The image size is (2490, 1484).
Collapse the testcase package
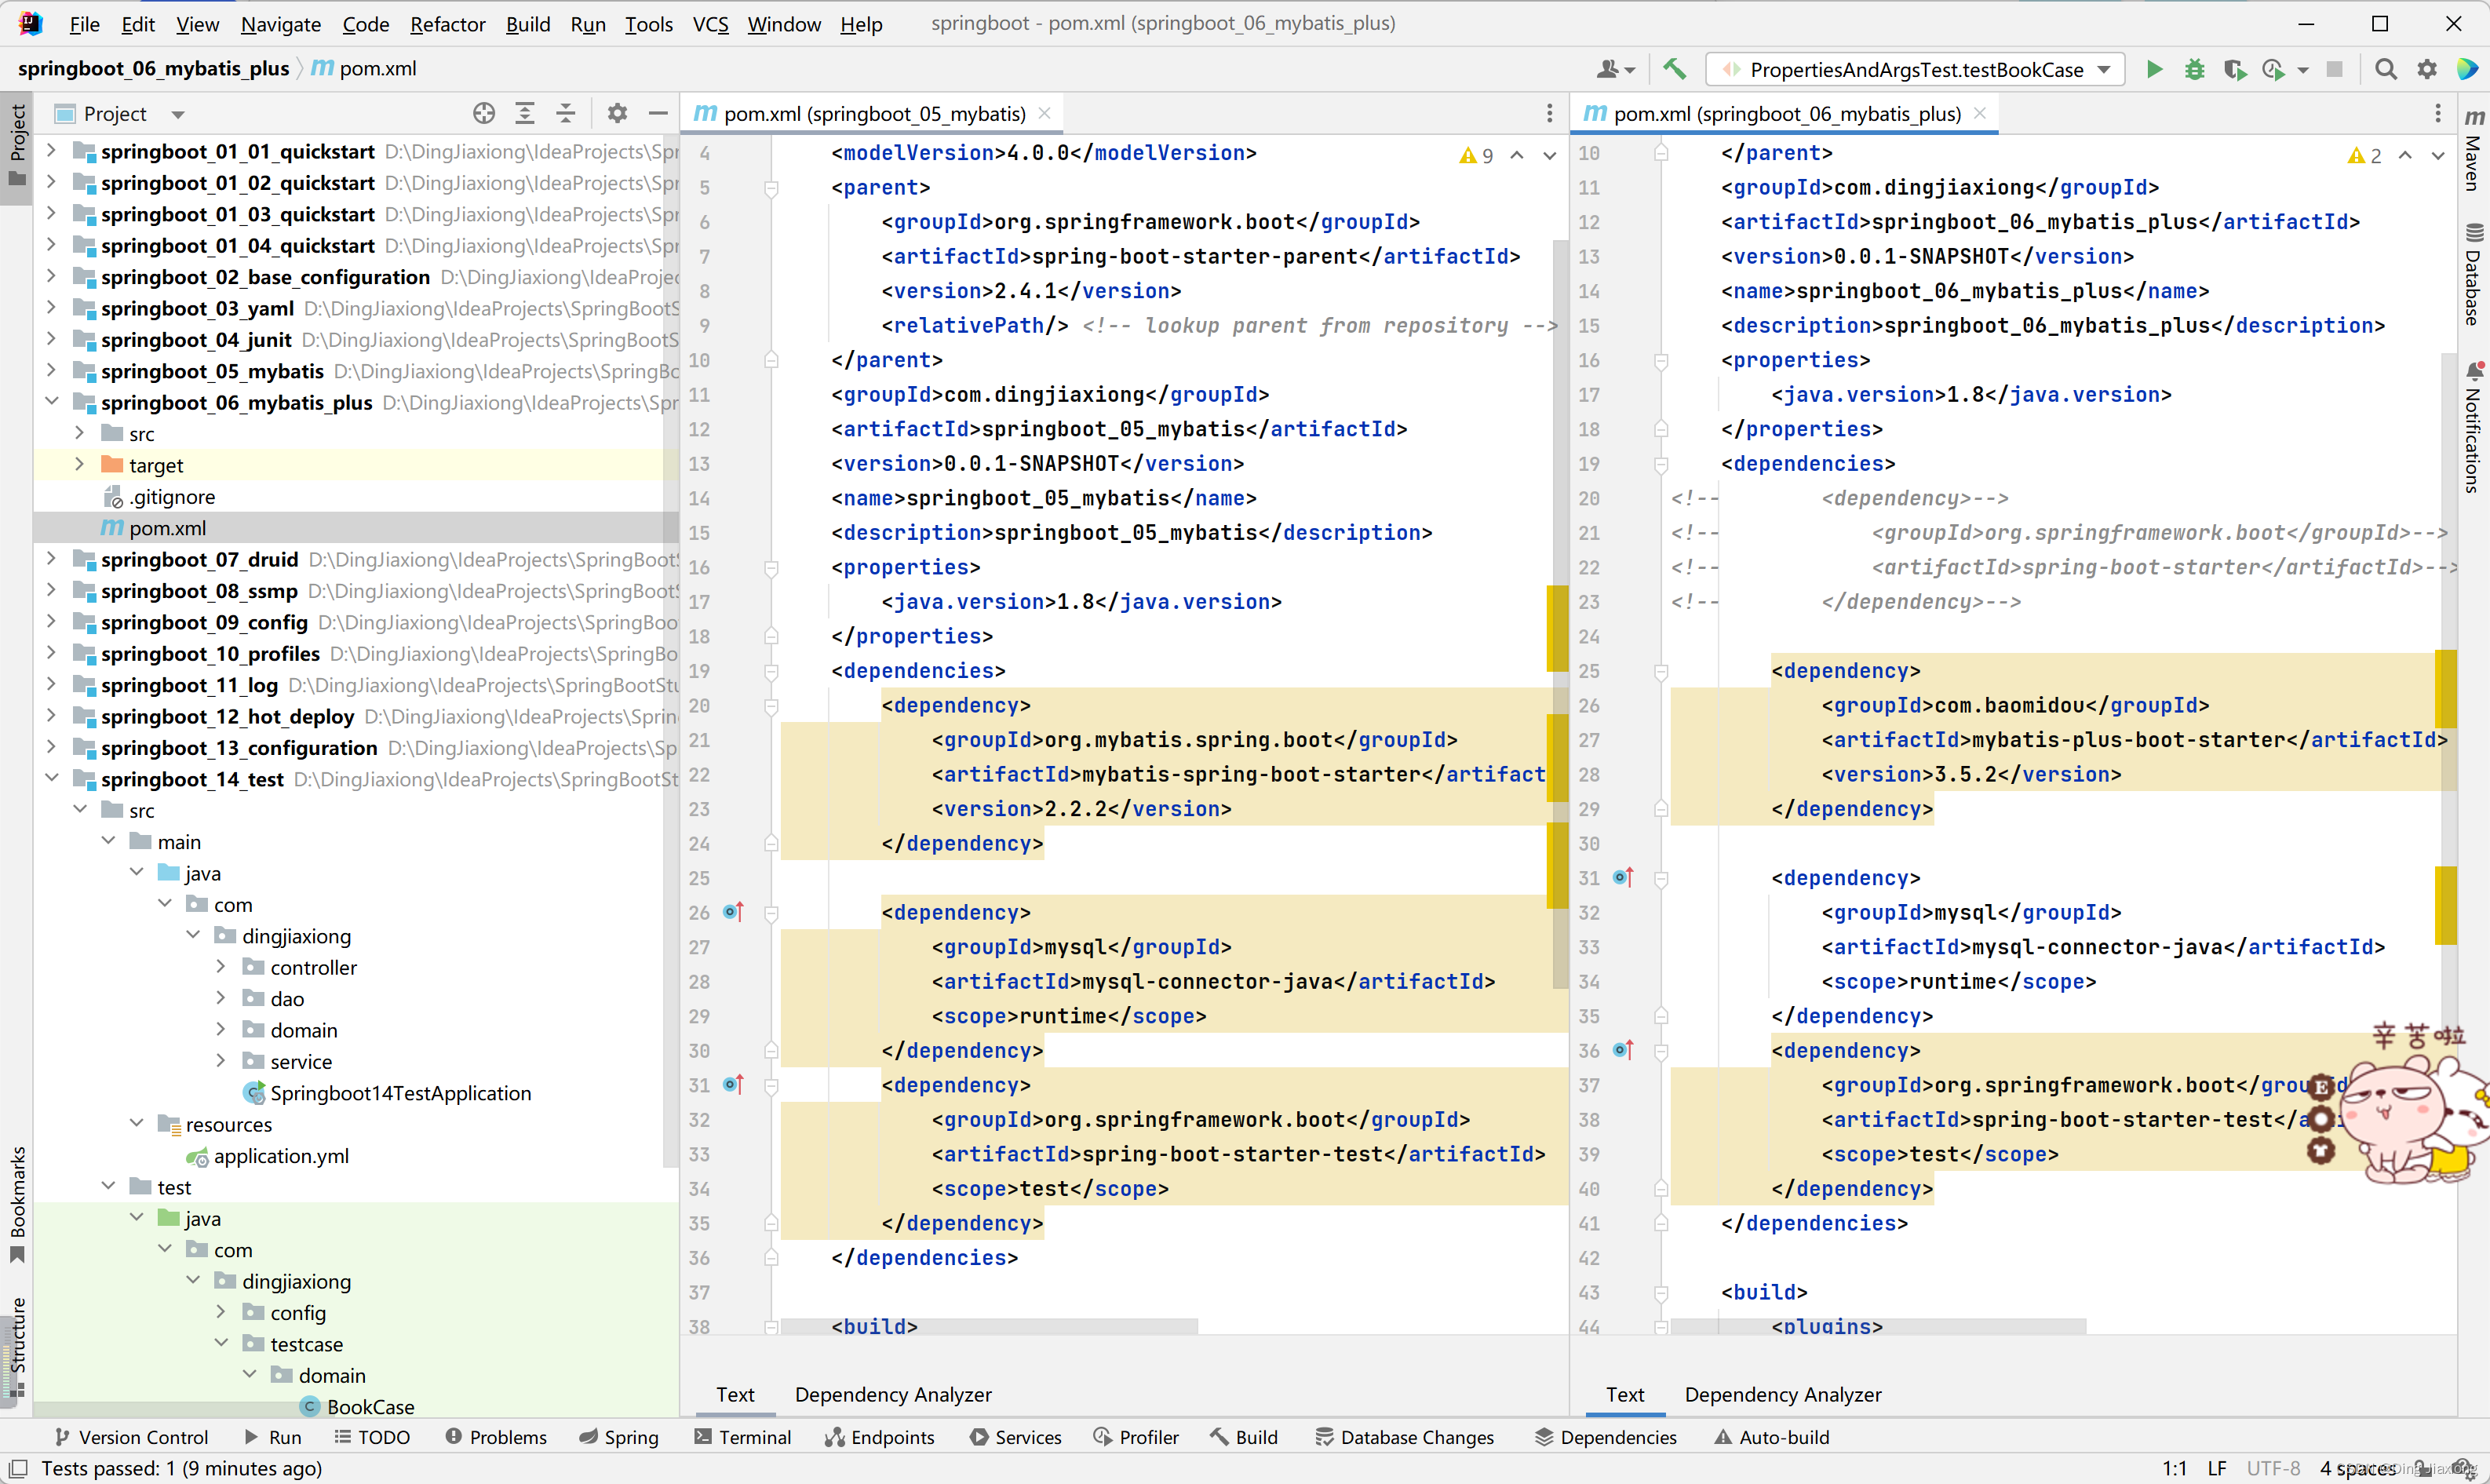click(x=221, y=1344)
